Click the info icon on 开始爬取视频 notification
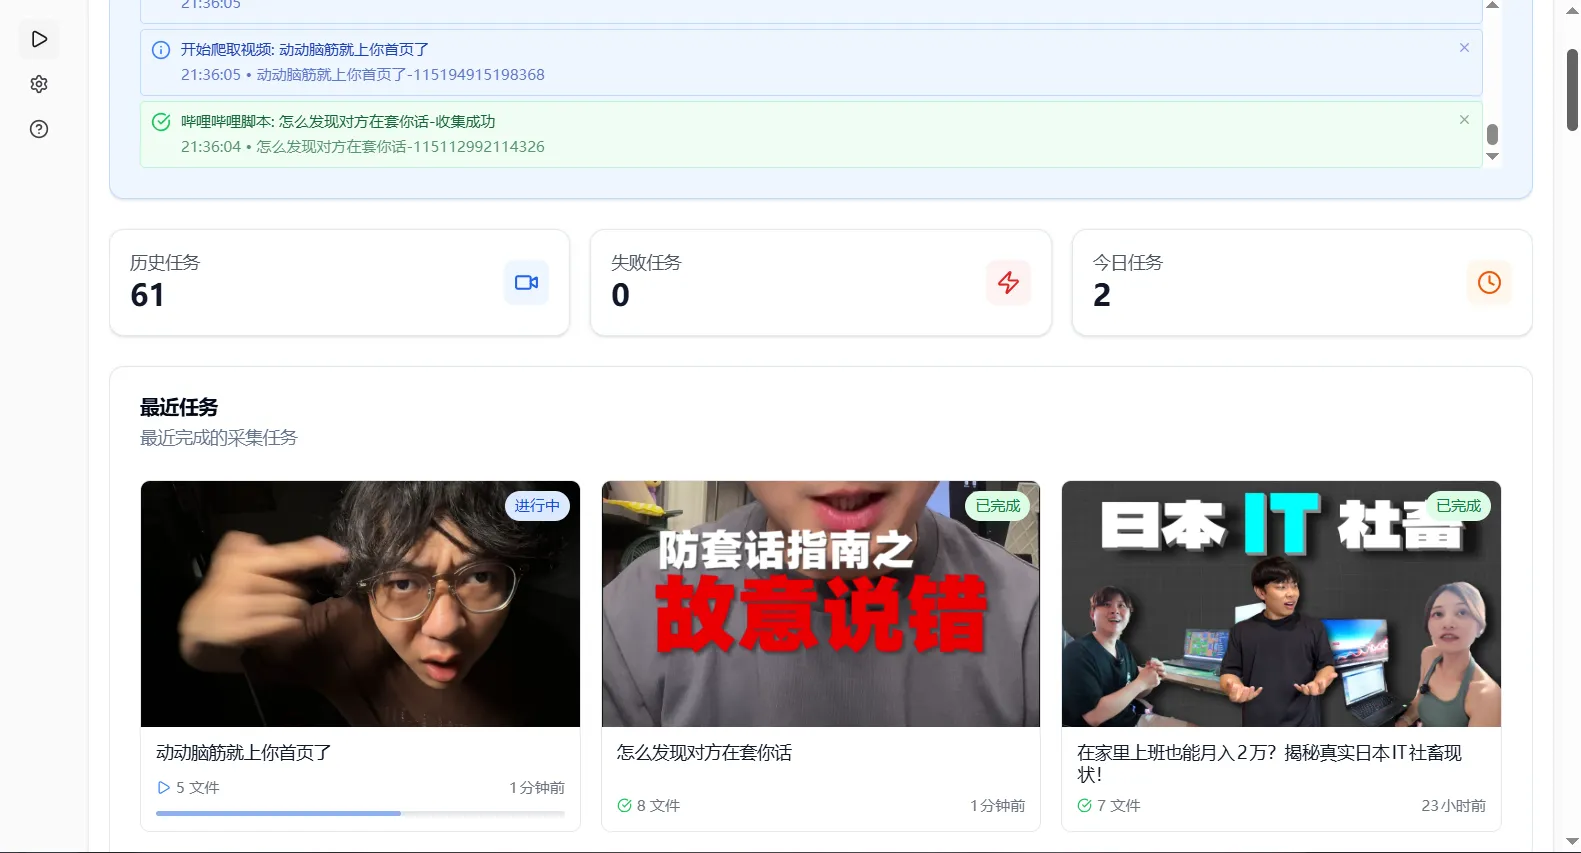This screenshot has height=853, width=1581. click(x=161, y=50)
